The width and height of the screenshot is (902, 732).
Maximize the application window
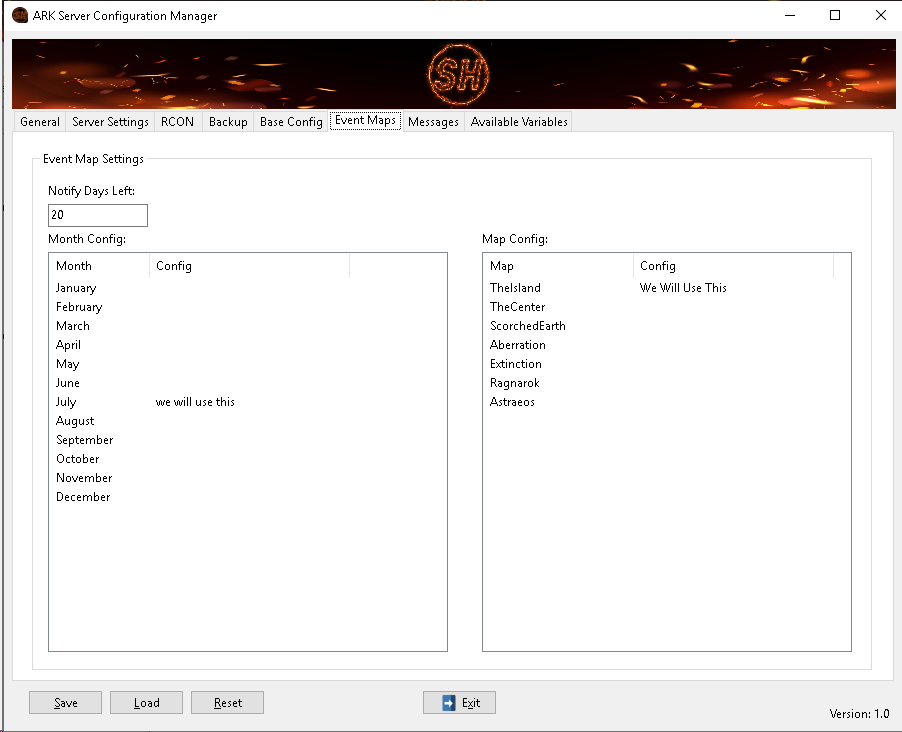point(834,15)
